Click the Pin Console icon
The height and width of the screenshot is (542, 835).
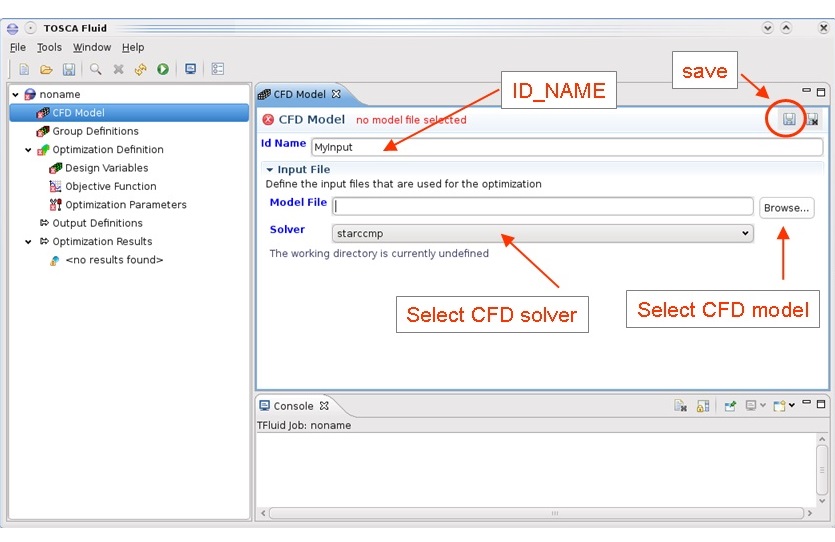click(x=730, y=406)
